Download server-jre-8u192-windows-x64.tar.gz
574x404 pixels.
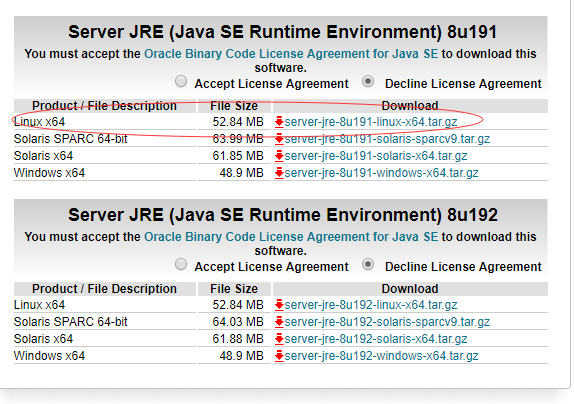tap(381, 356)
